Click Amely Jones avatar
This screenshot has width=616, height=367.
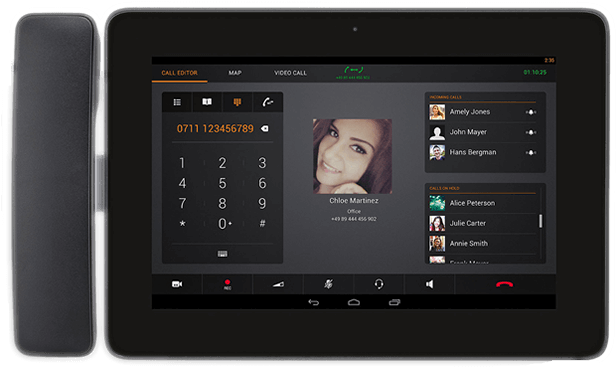point(437,112)
